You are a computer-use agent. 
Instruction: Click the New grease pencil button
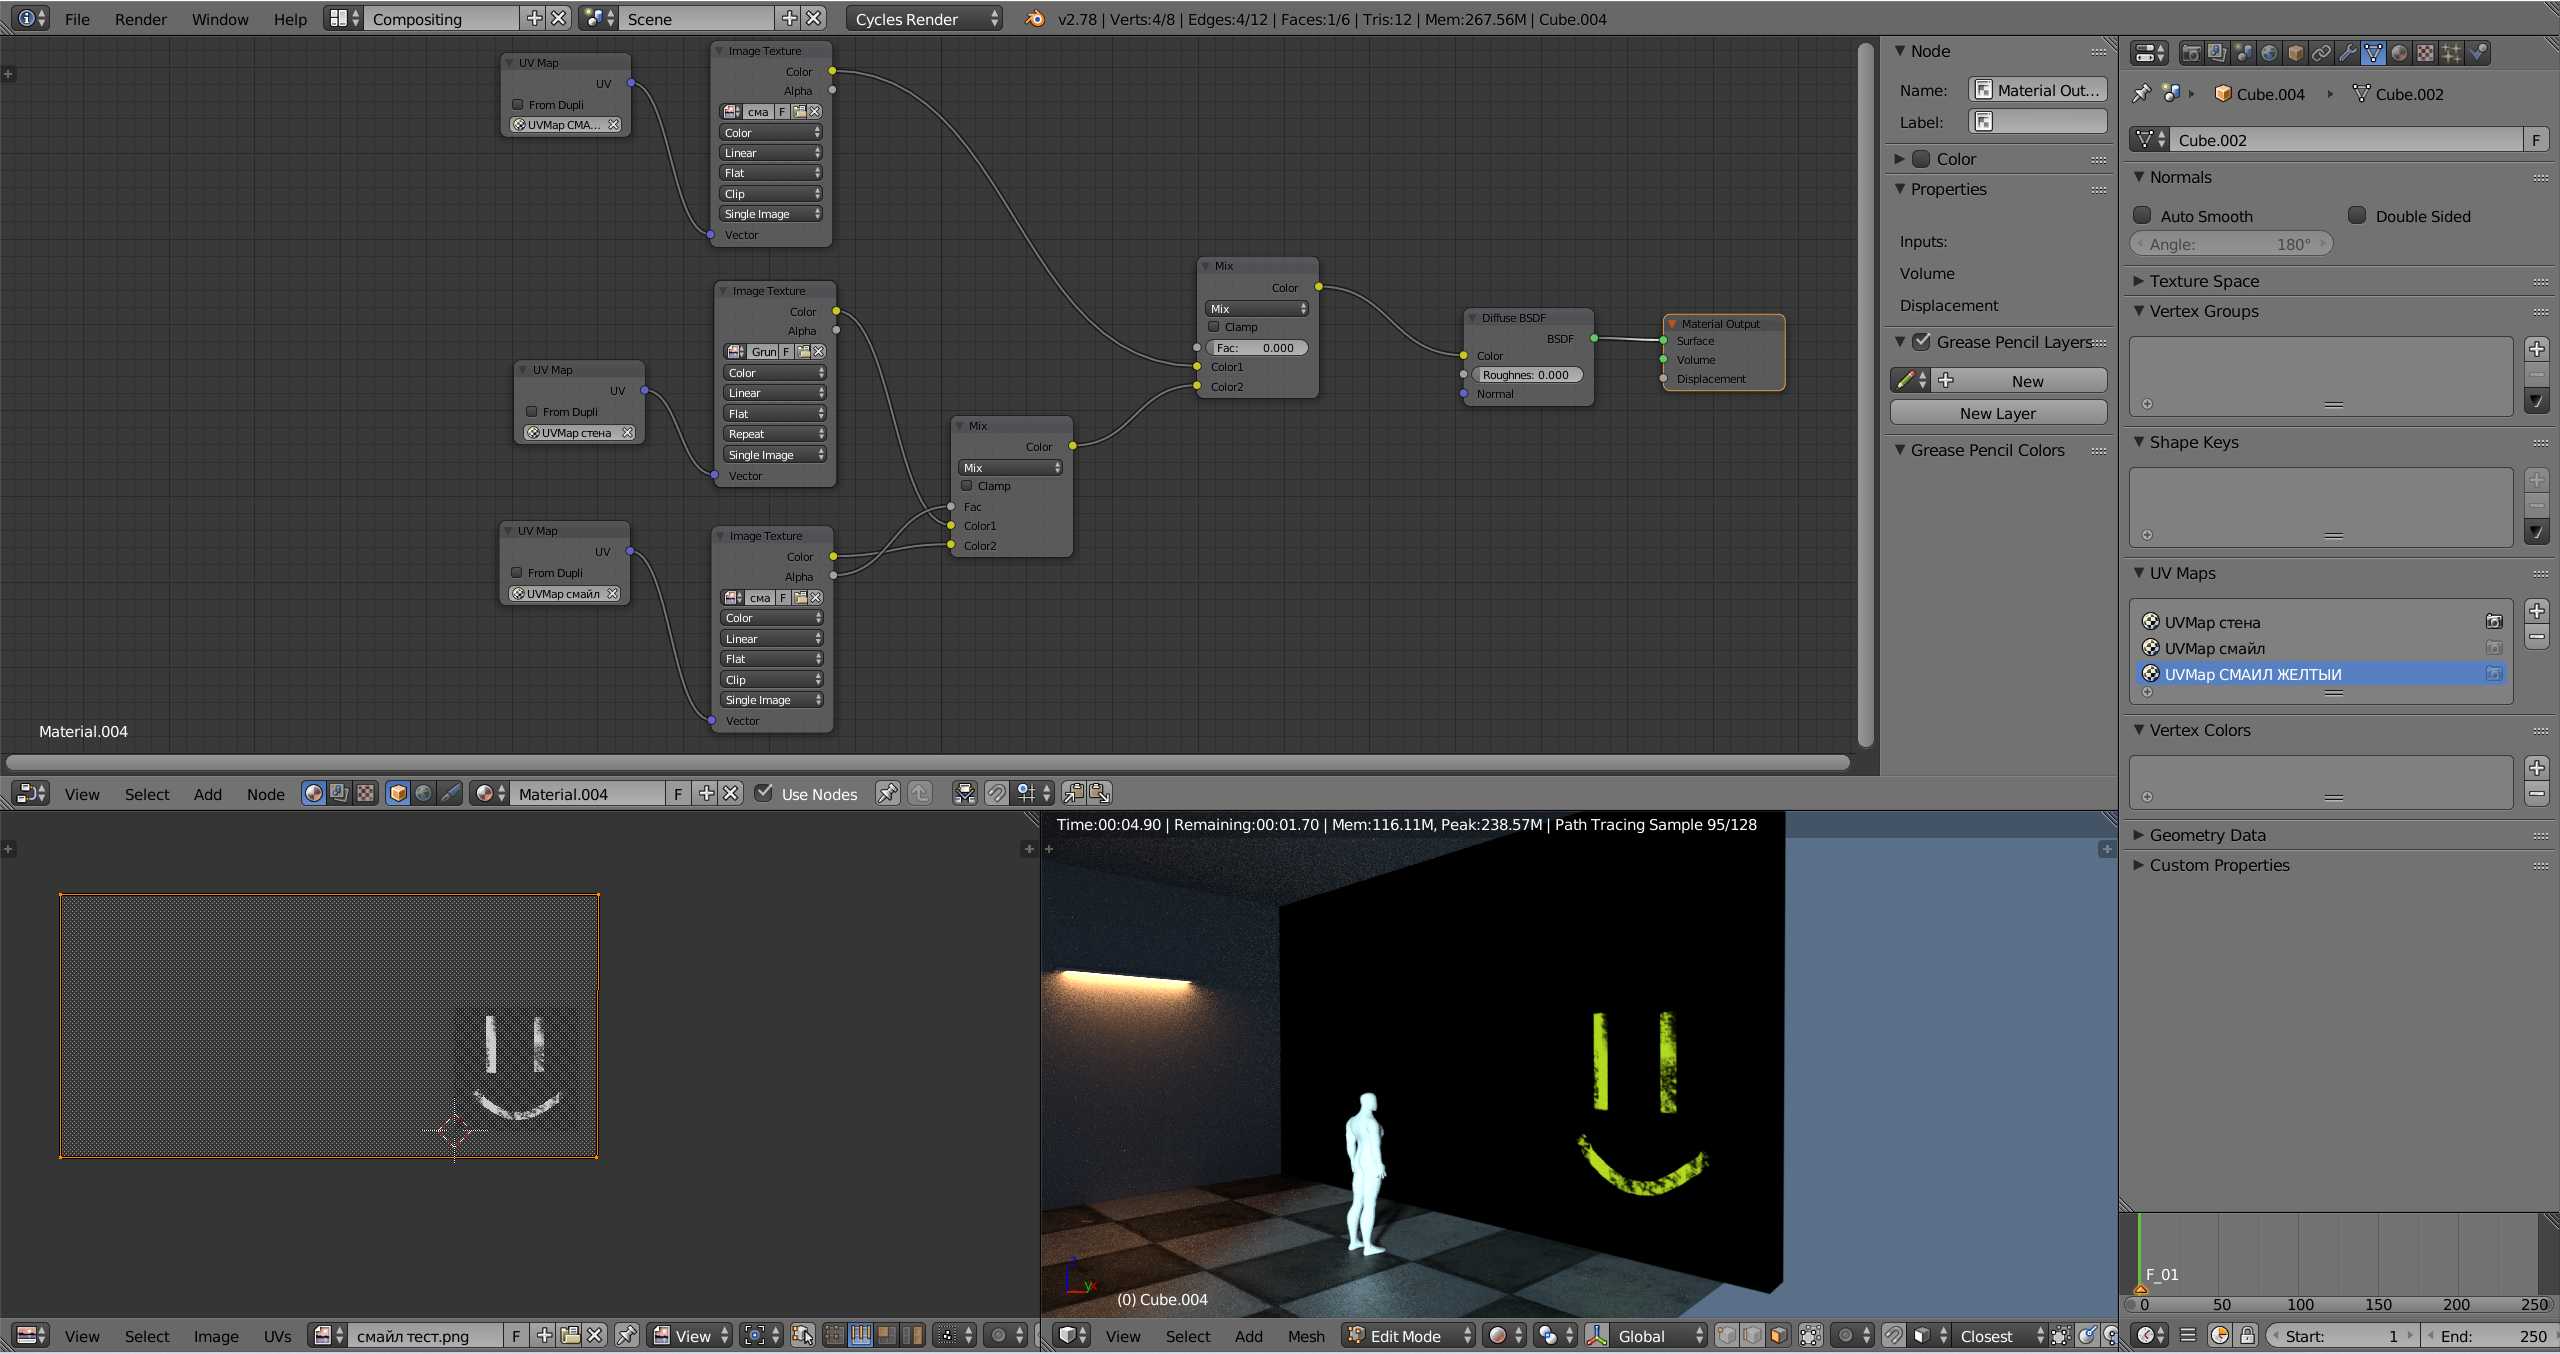[2026, 381]
